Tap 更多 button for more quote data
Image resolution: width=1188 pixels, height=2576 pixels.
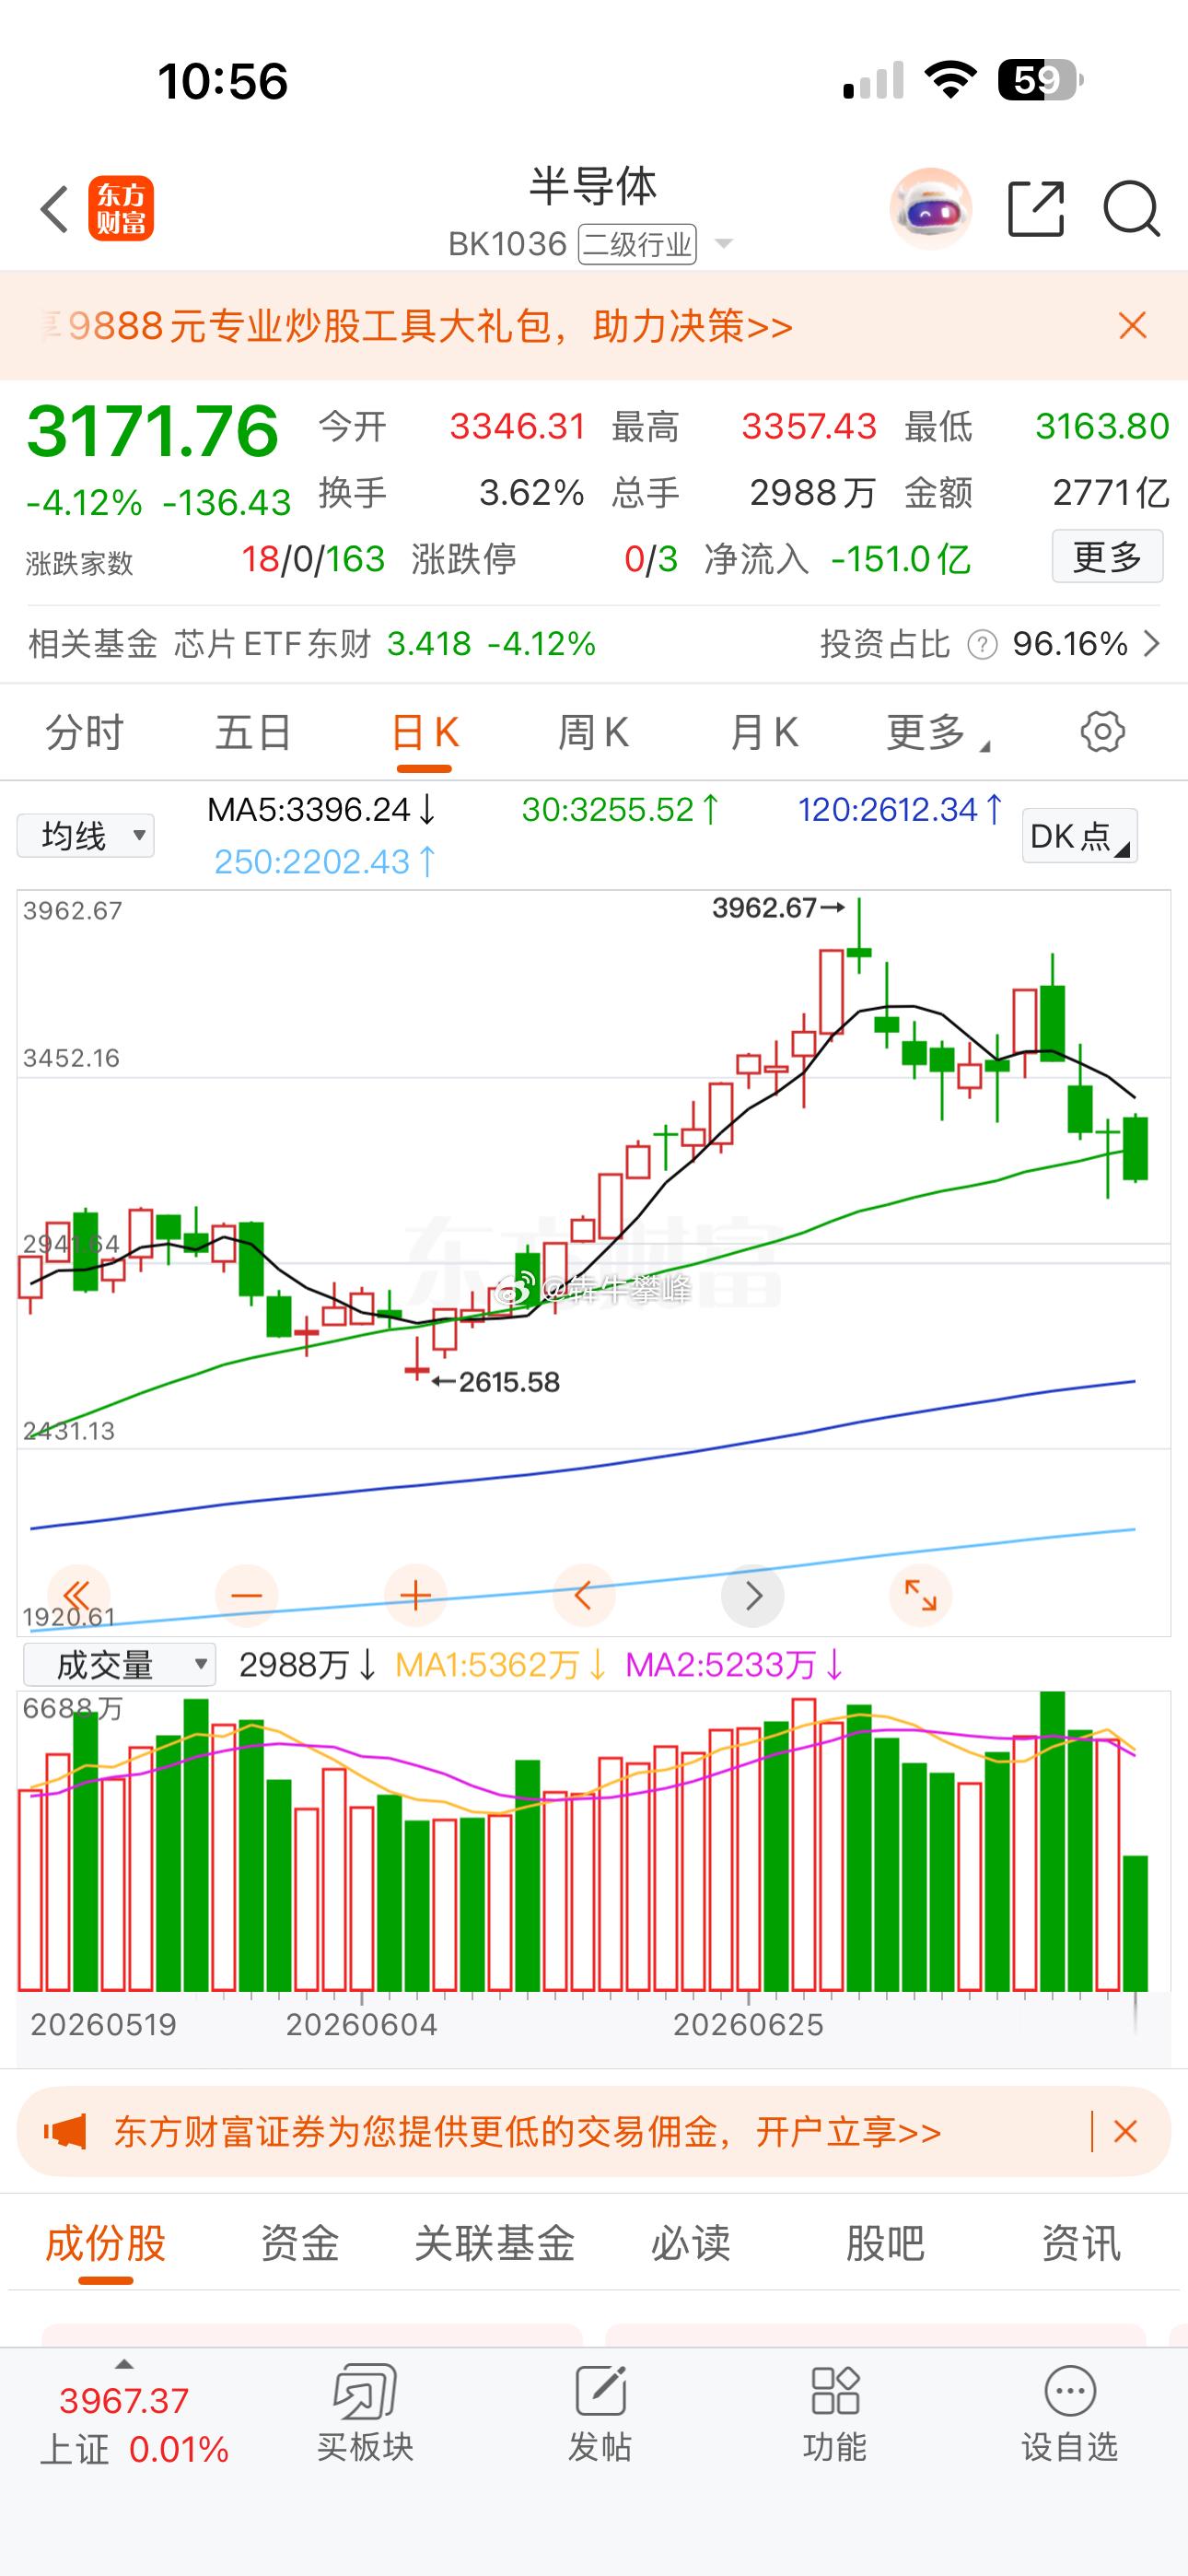[1107, 556]
